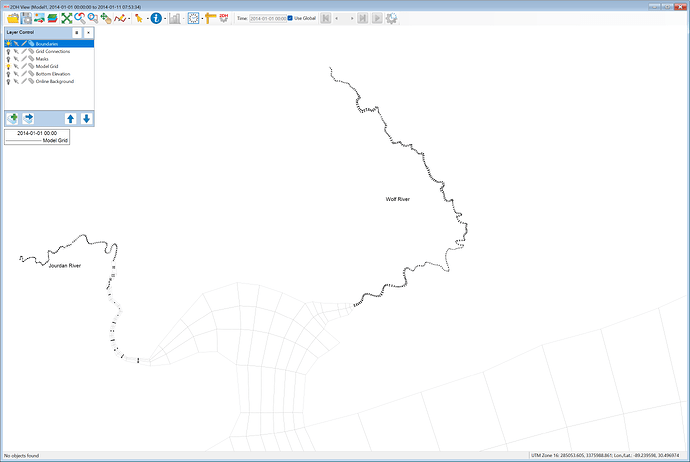Toggle visibility bulb of Model Grid layer

8,66
